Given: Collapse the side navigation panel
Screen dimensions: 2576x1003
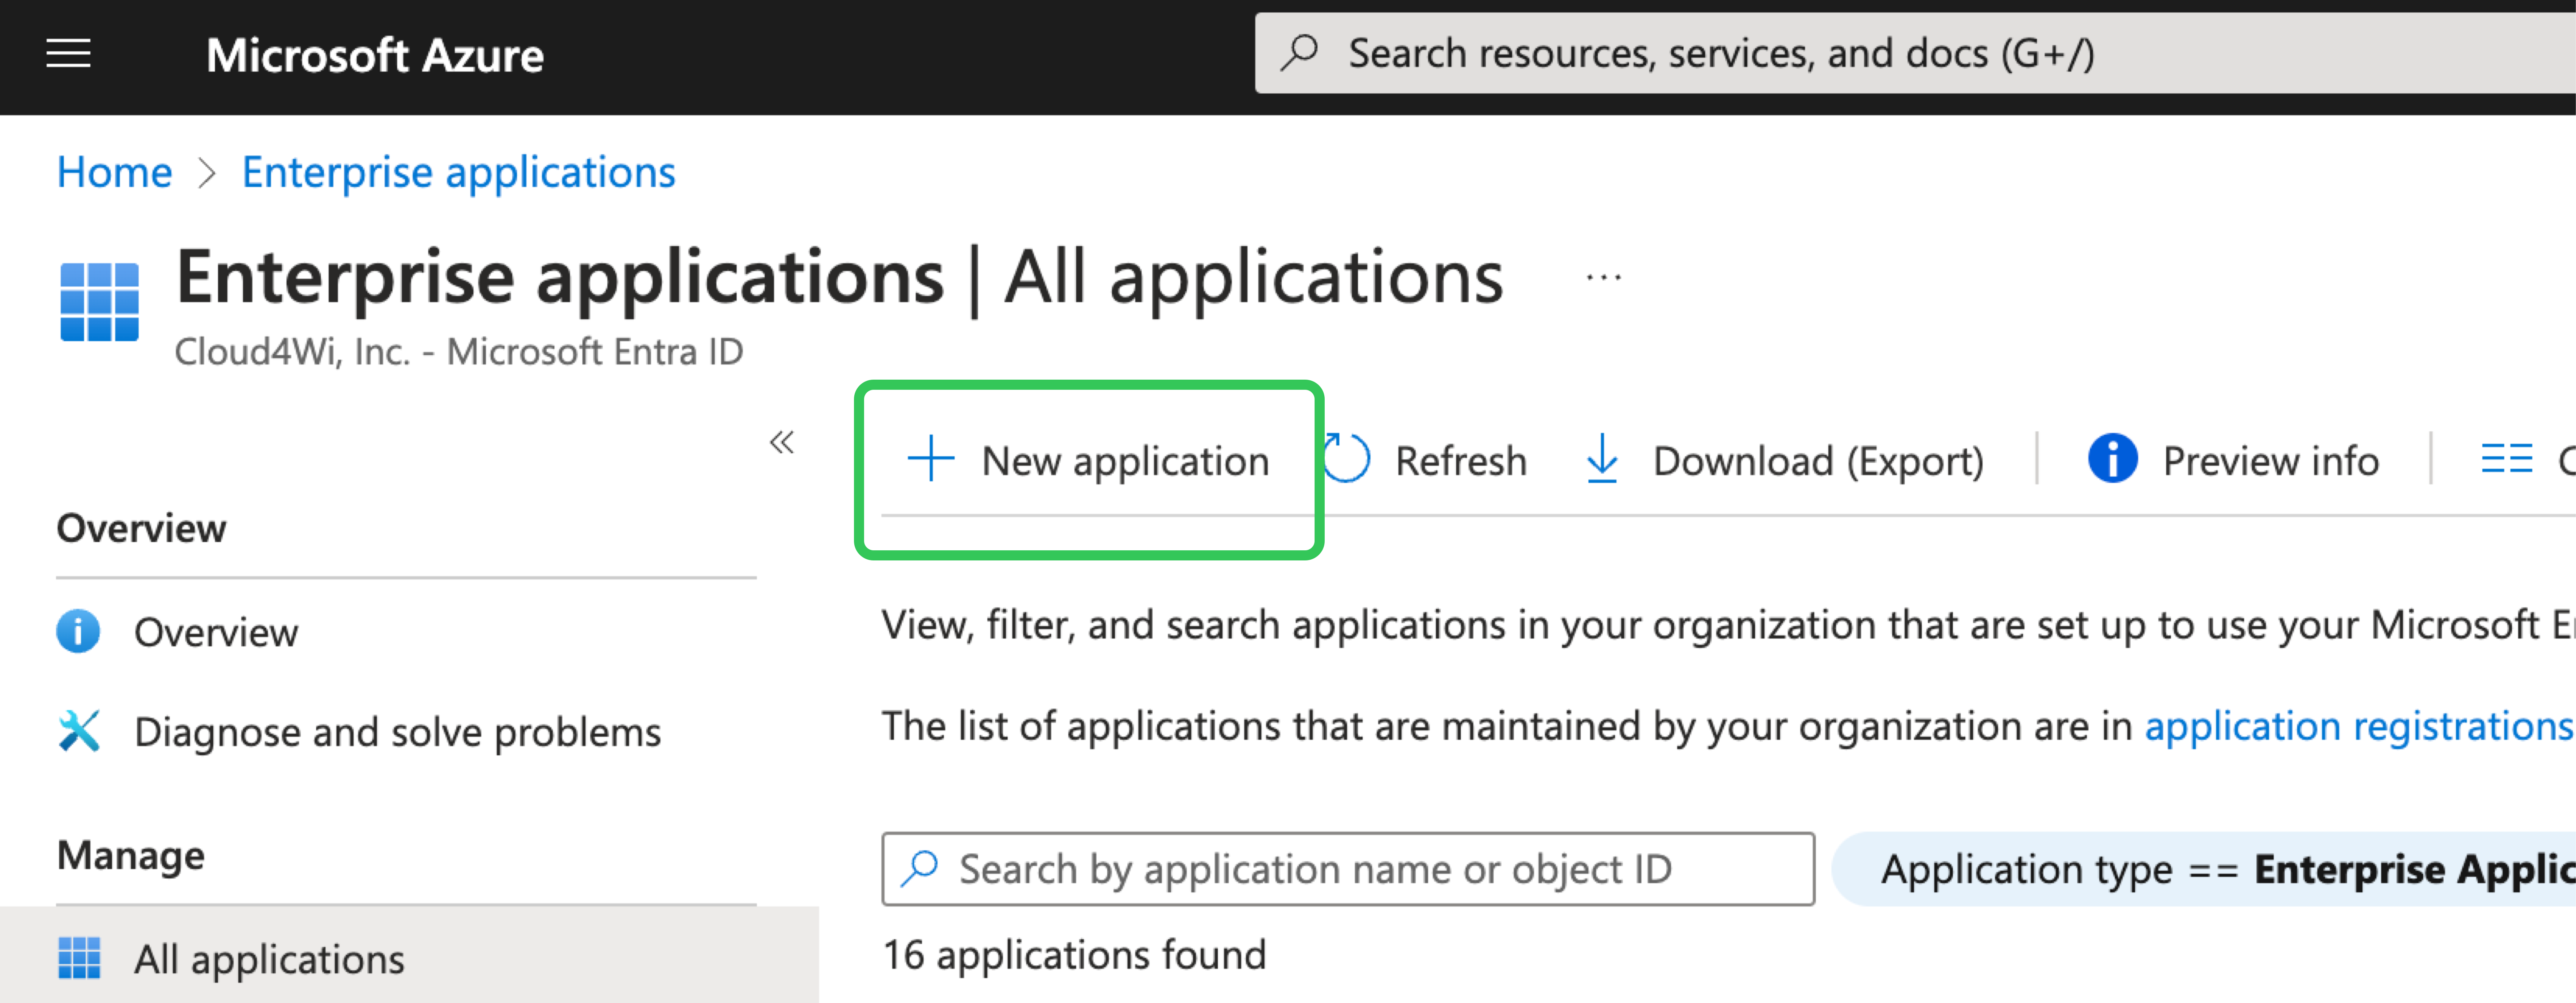Looking at the screenshot, I should (782, 441).
